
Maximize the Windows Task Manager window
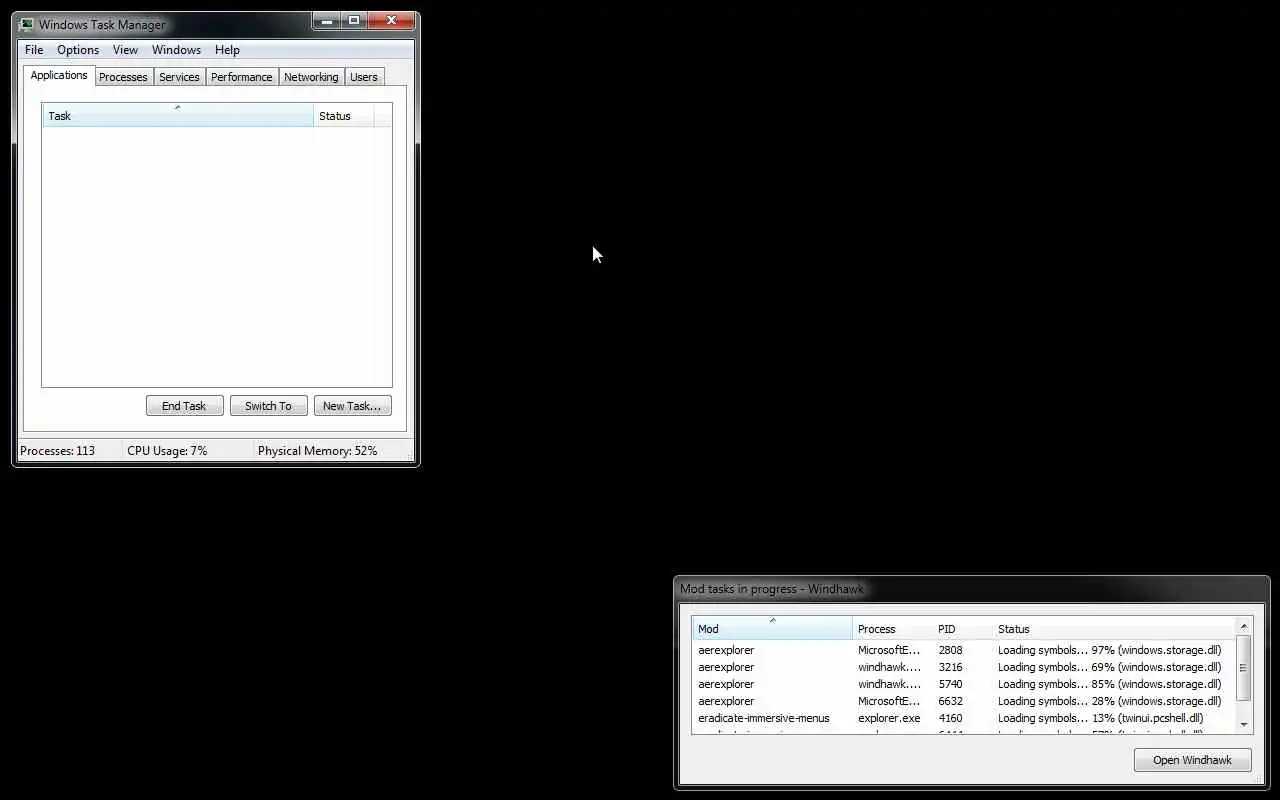pos(353,20)
